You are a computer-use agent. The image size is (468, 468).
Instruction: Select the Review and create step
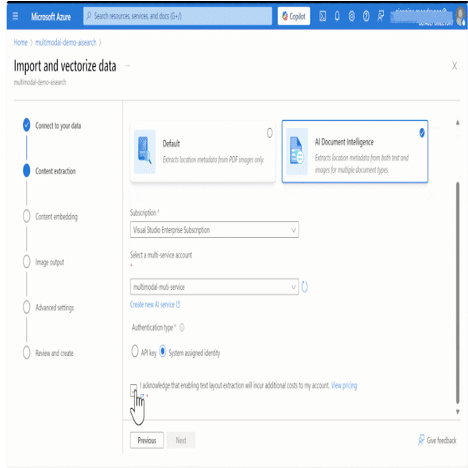tap(48, 353)
